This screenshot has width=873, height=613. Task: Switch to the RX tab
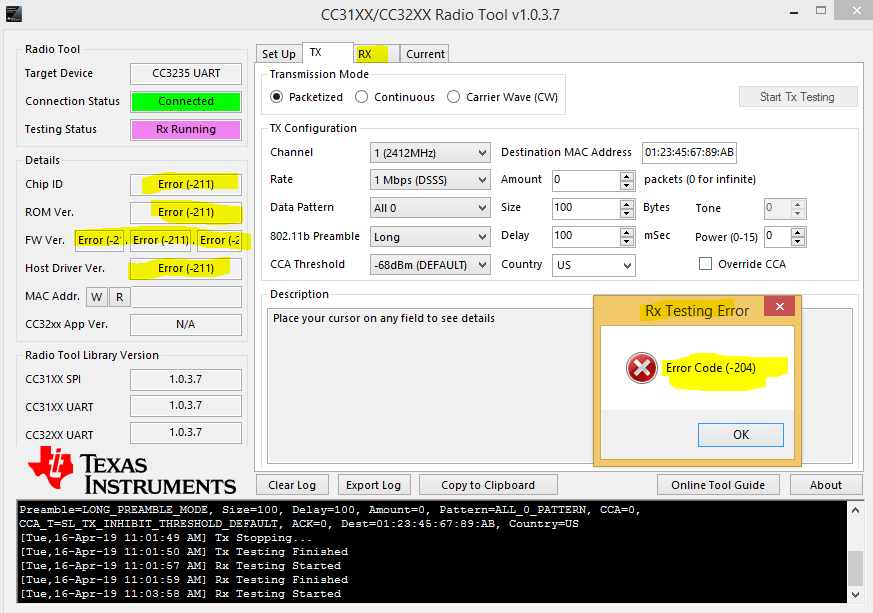tap(376, 54)
